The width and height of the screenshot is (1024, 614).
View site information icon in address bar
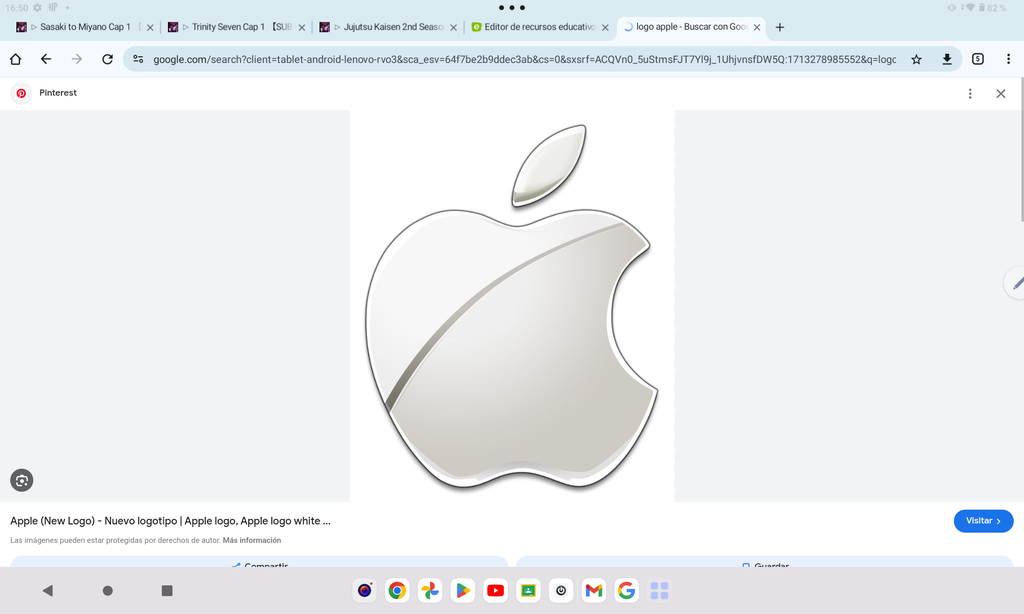click(138, 59)
